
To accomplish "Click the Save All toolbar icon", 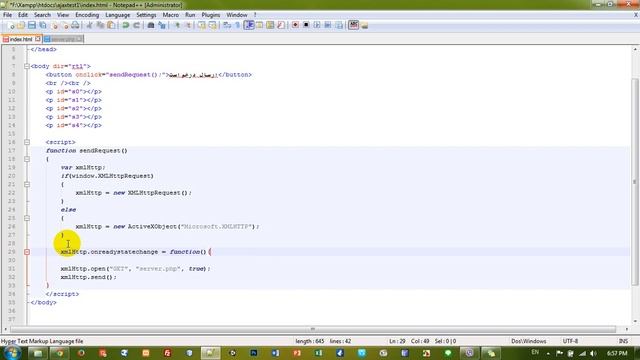I will coord(42,25).
